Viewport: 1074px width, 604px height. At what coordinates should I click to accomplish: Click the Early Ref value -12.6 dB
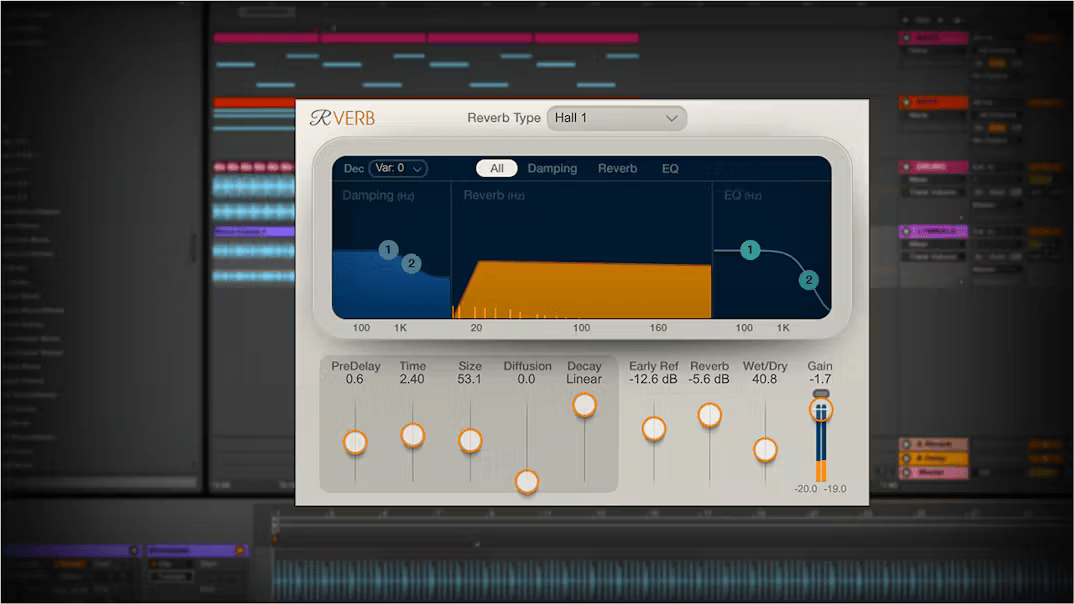point(653,379)
